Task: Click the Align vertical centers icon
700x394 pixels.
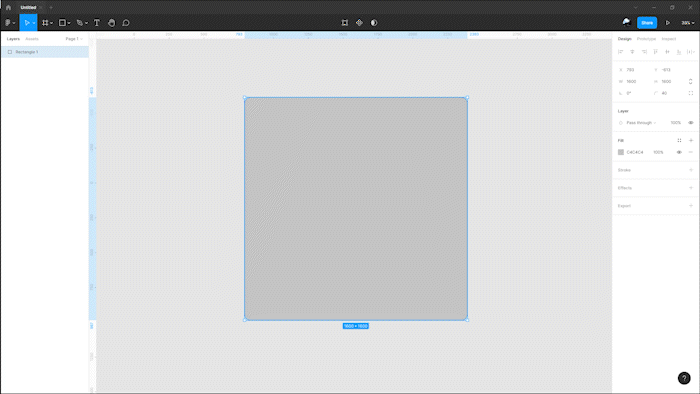Action: click(x=667, y=52)
